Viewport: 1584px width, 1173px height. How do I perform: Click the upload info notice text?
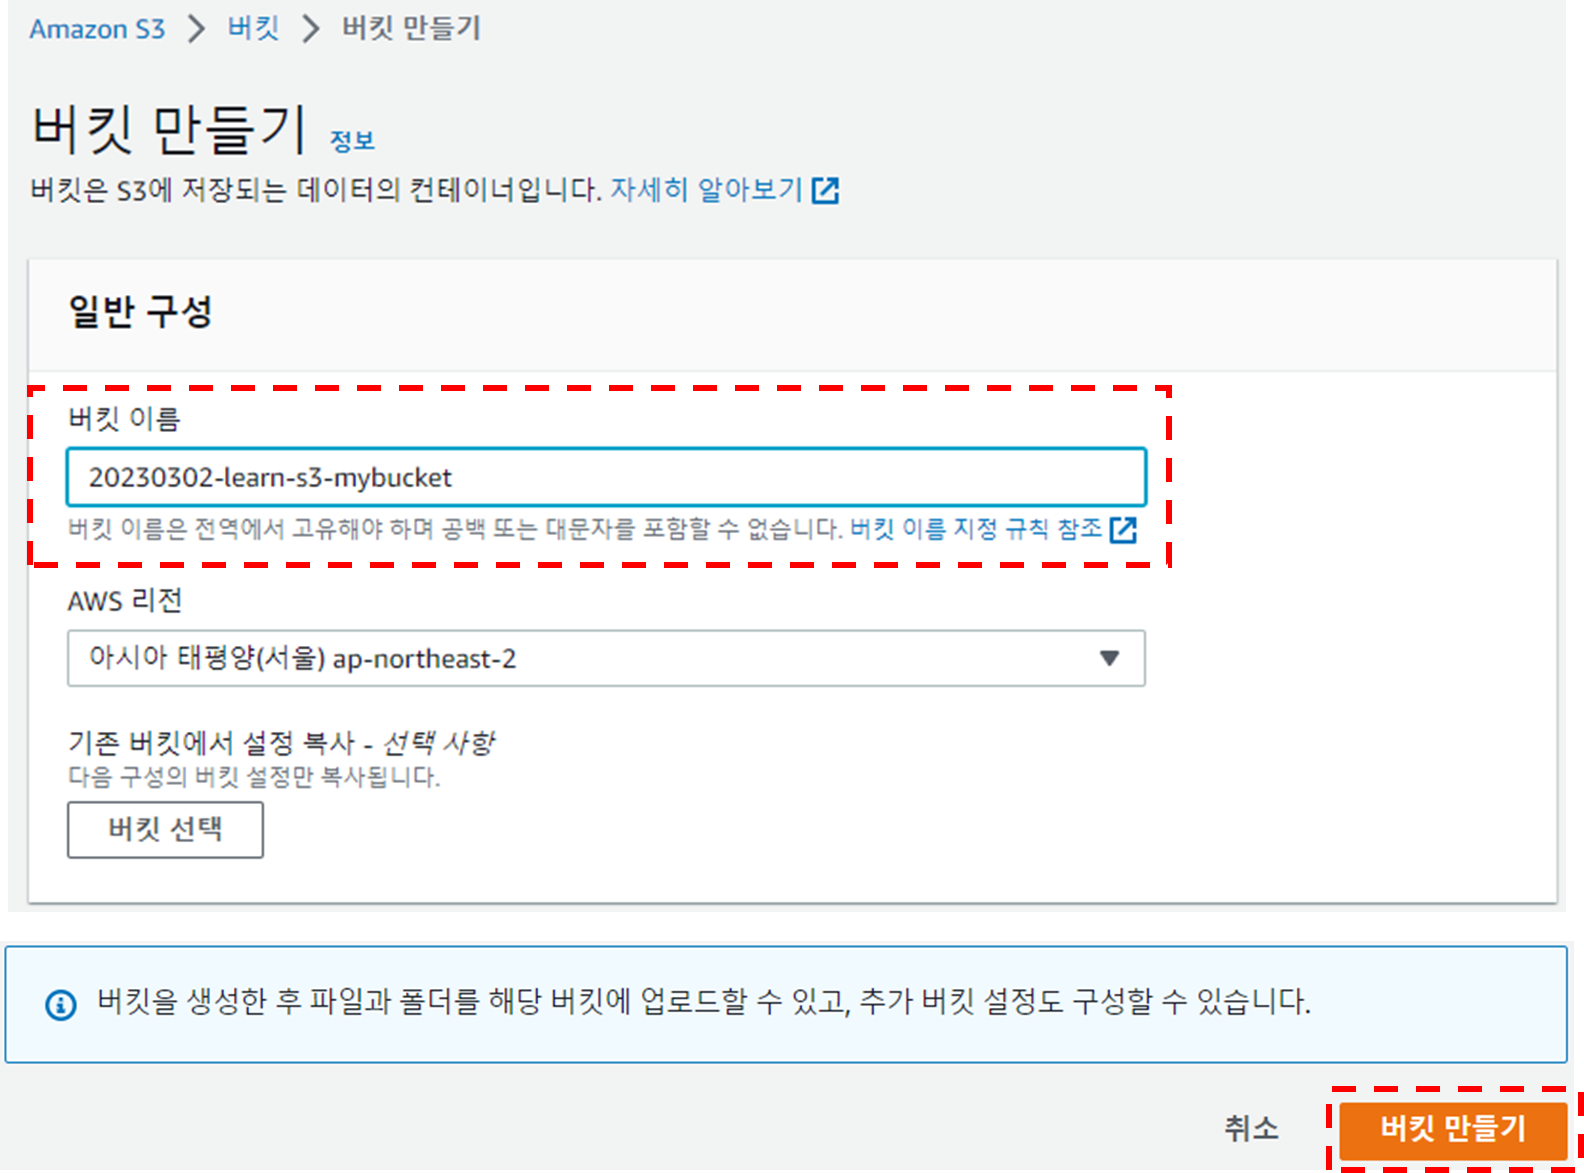coord(704,1001)
